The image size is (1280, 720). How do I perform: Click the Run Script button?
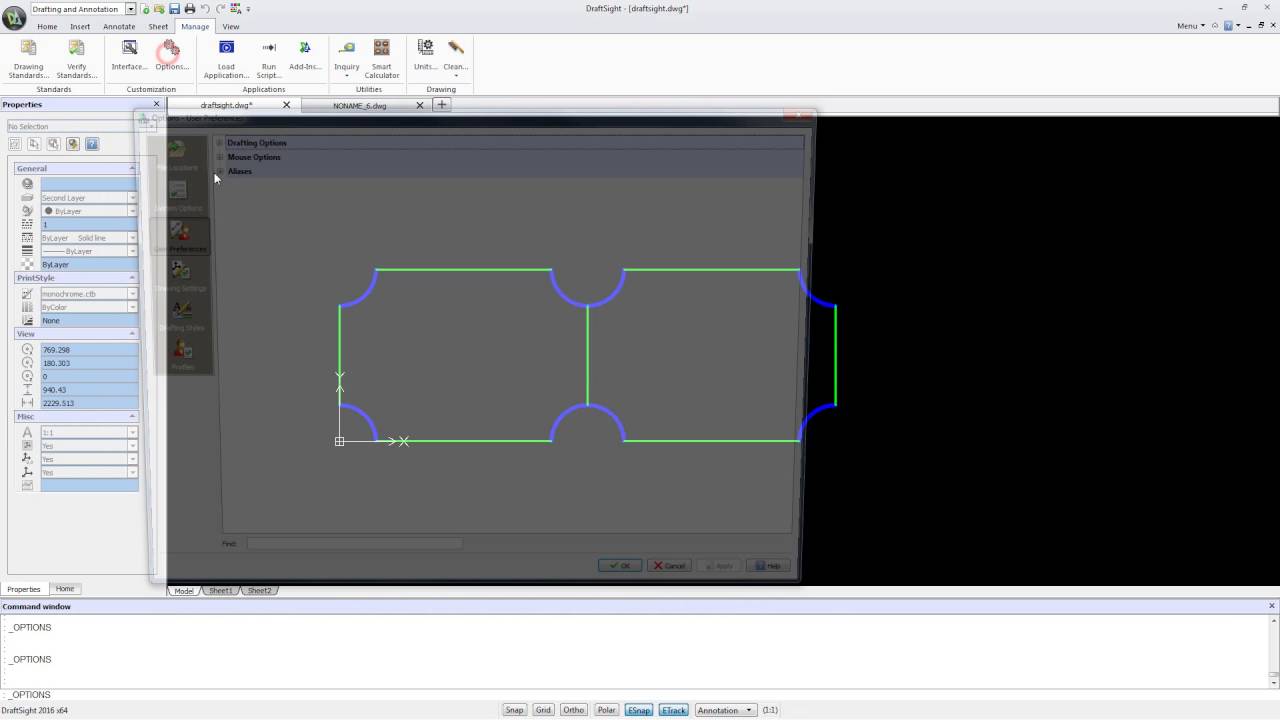pyautogui.click(x=268, y=59)
